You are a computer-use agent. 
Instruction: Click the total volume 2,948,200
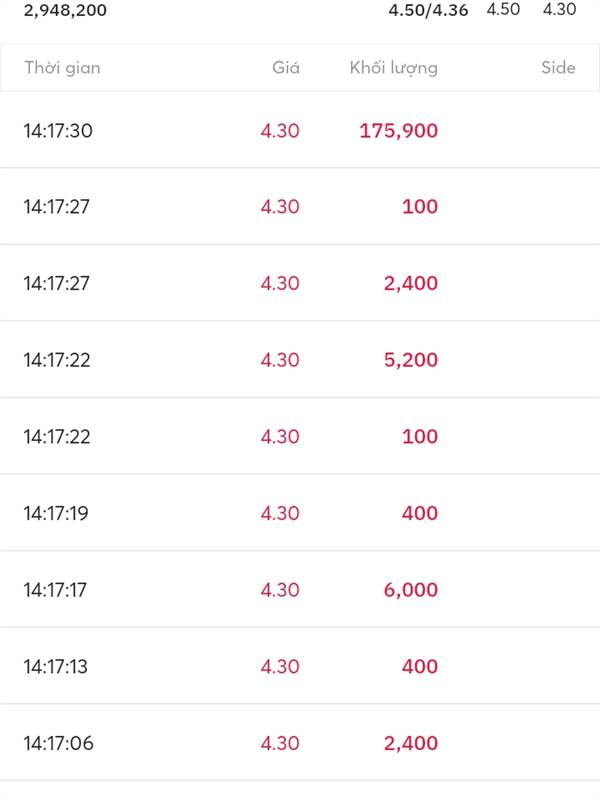(x=65, y=10)
